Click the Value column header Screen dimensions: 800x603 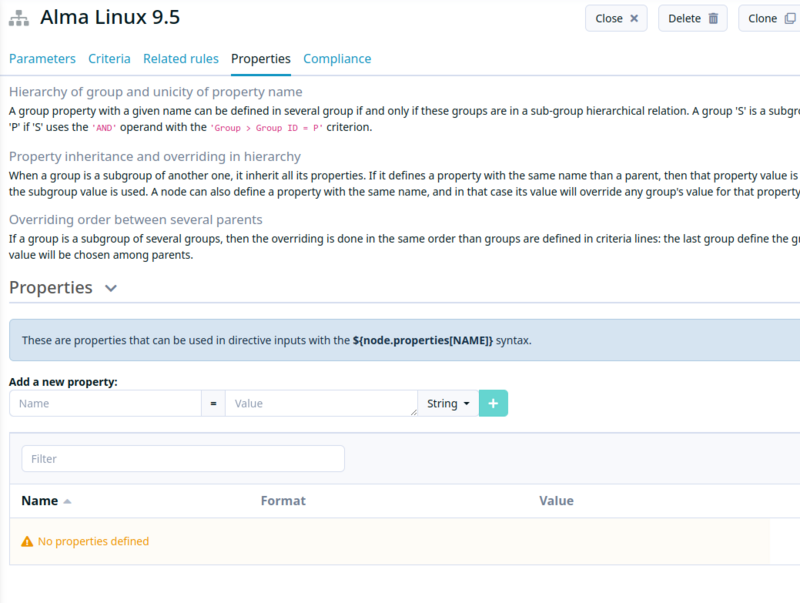coord(556,501)
